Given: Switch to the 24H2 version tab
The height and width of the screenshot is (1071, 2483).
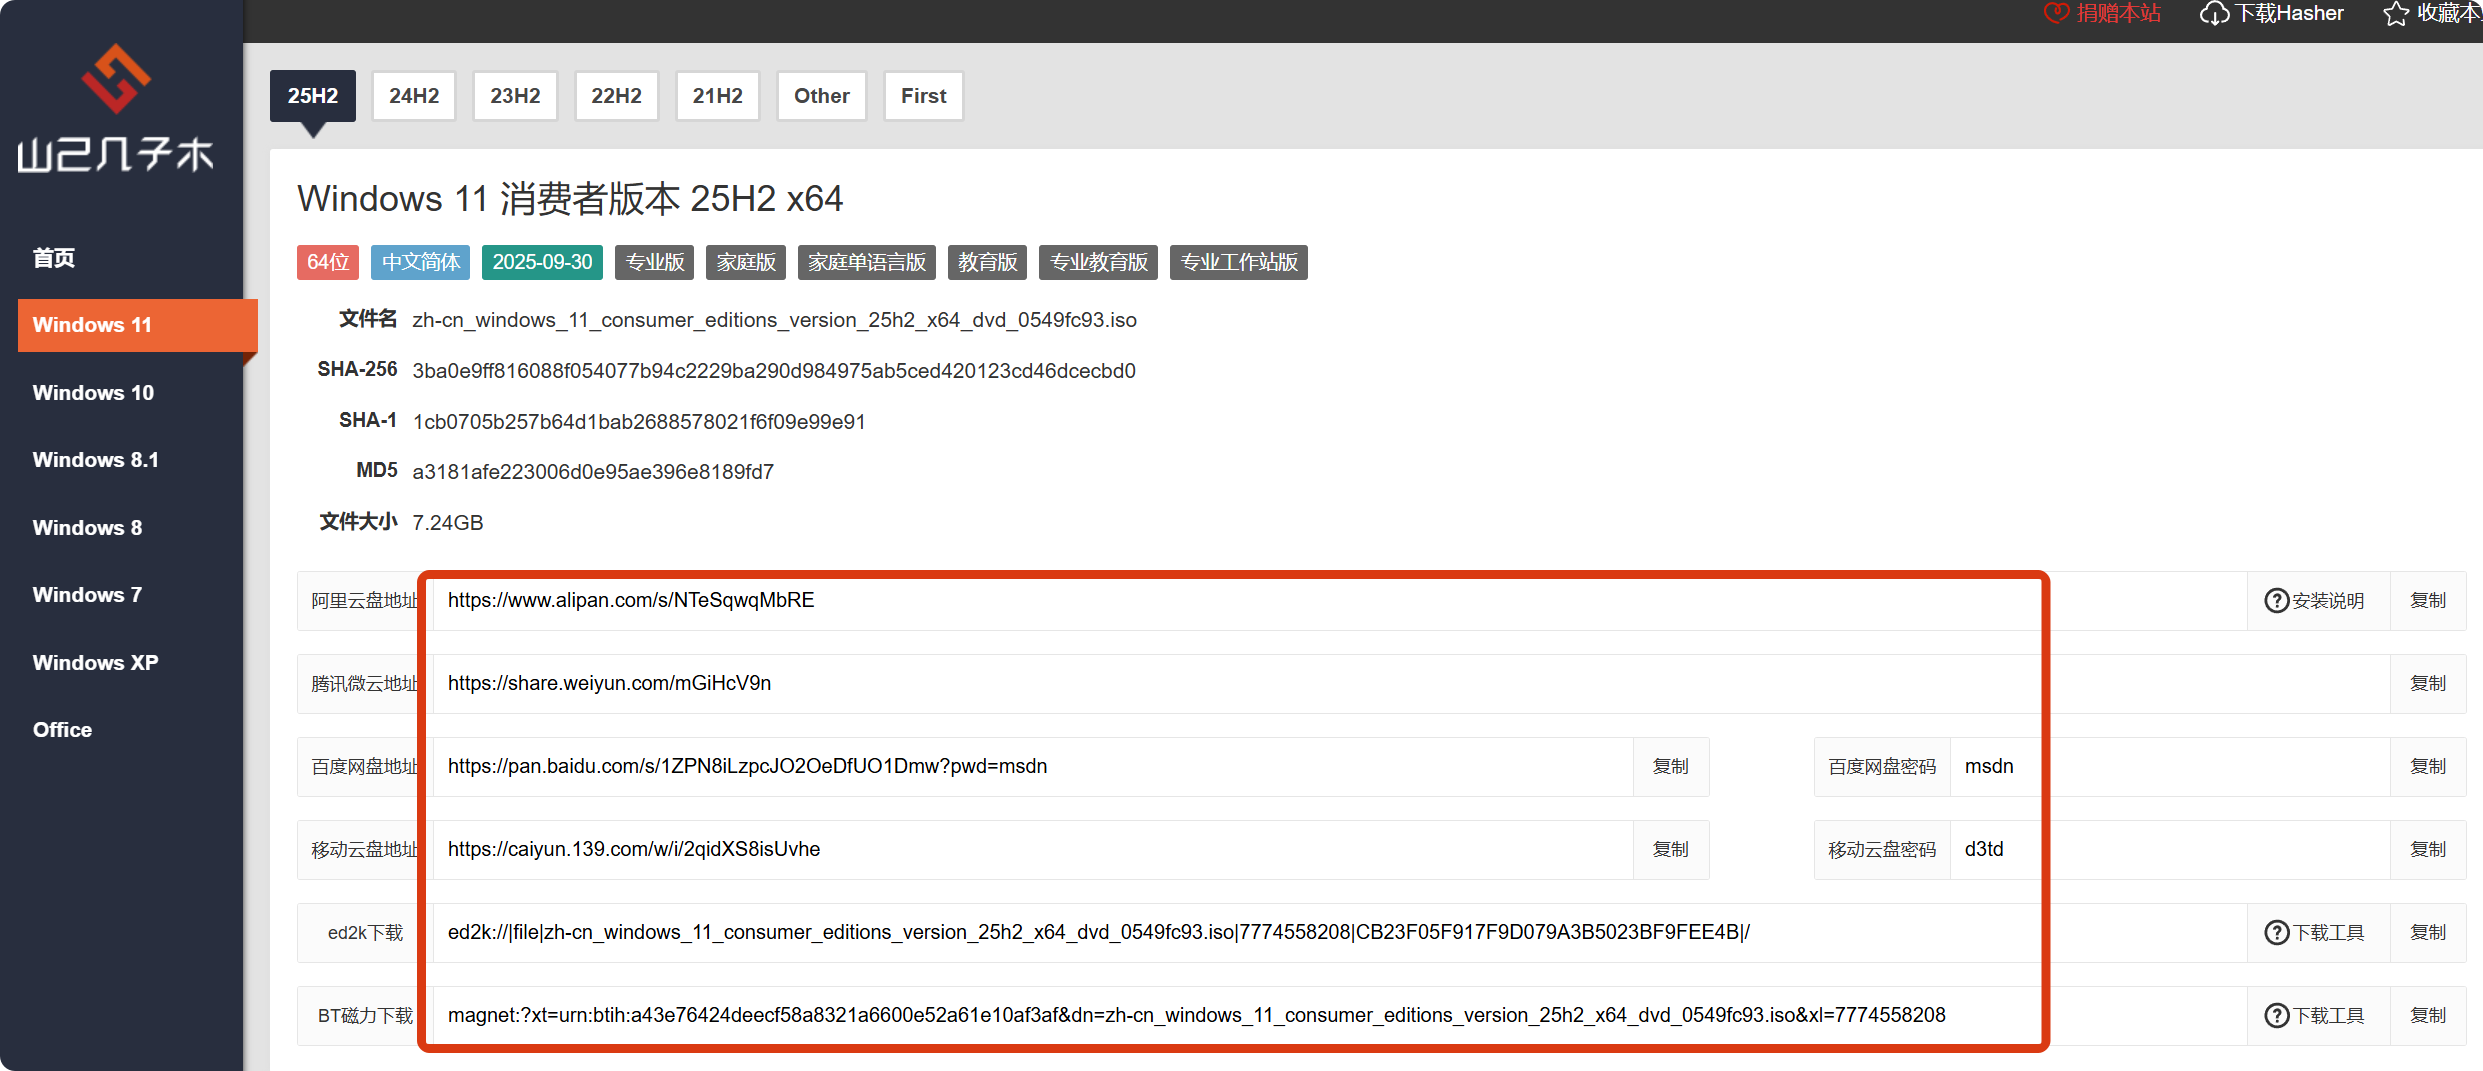Looking at the screenshot, I should coord(414,96).
